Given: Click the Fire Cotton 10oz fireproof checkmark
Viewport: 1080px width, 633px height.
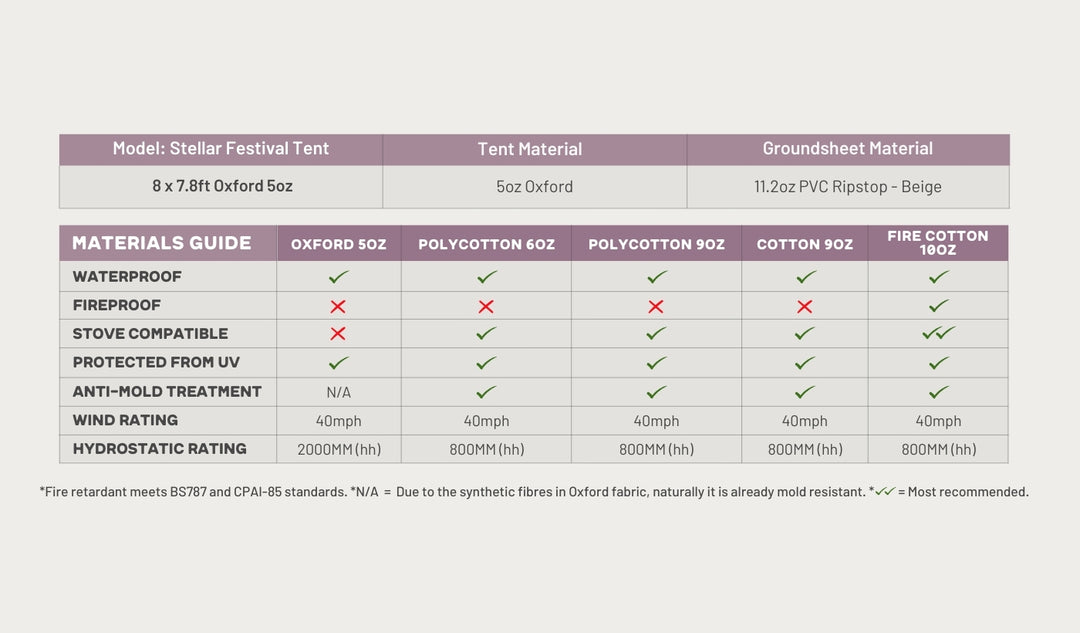Looking at the screenshot, I should [938, 306].
